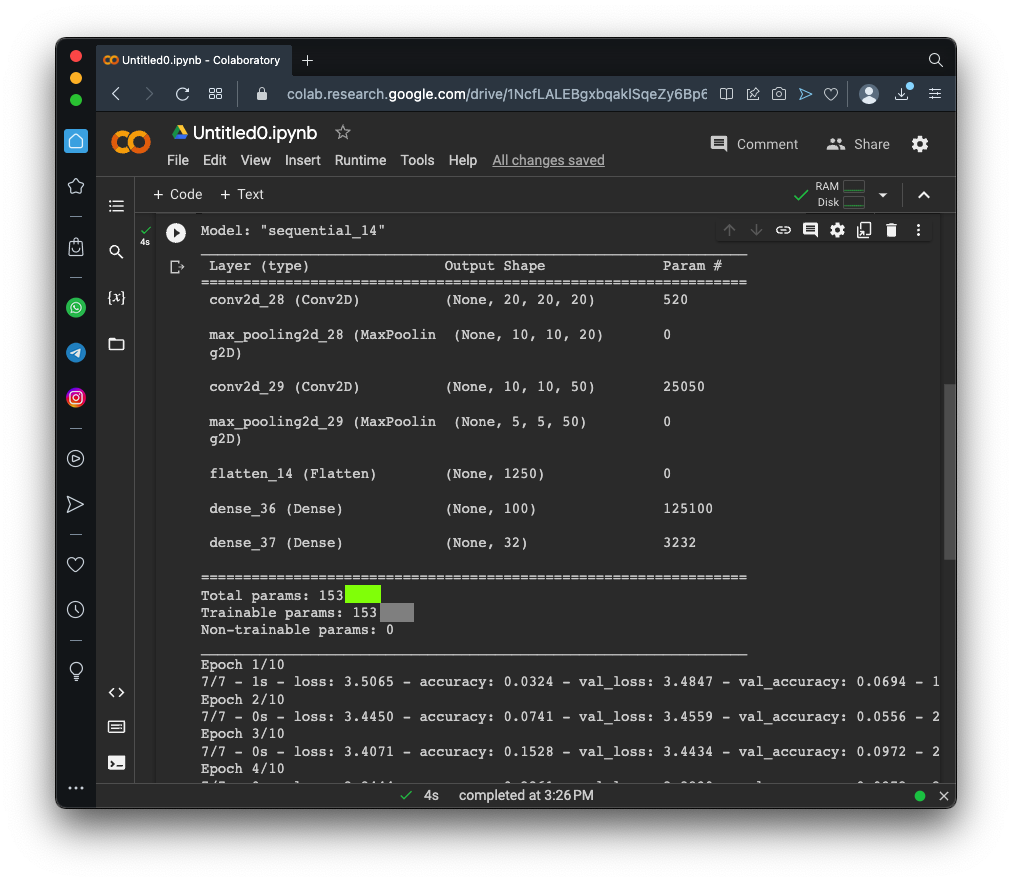Image resolution: width=1012 pixels, height=882 pixels.
Task: Add a comment to the cell
Action: 810,230
